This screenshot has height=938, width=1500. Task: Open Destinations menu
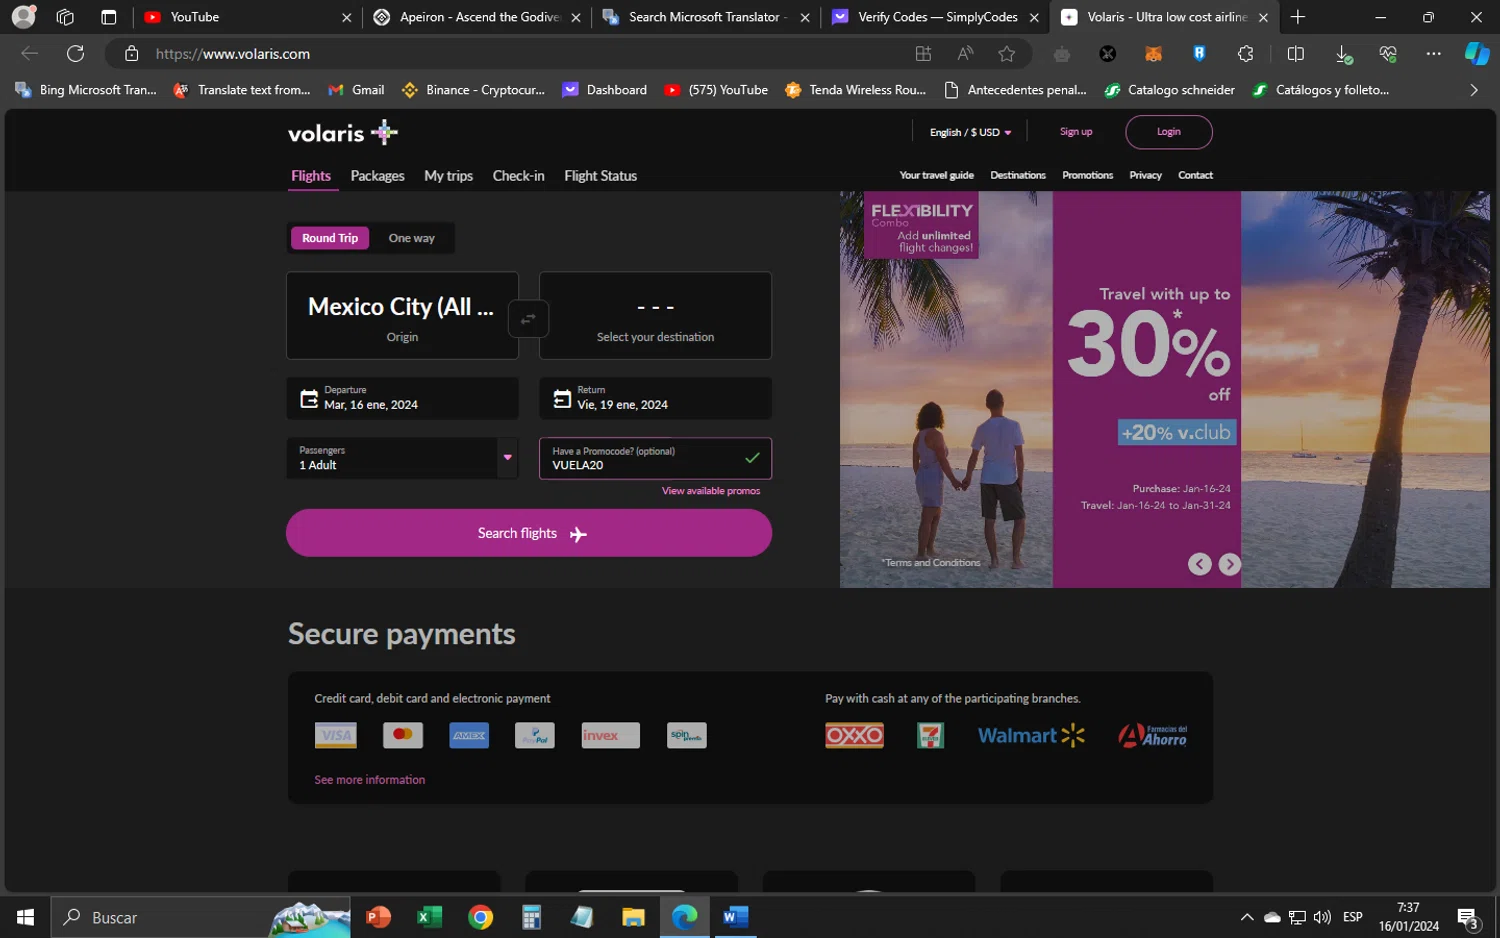tap(1018, 175)
